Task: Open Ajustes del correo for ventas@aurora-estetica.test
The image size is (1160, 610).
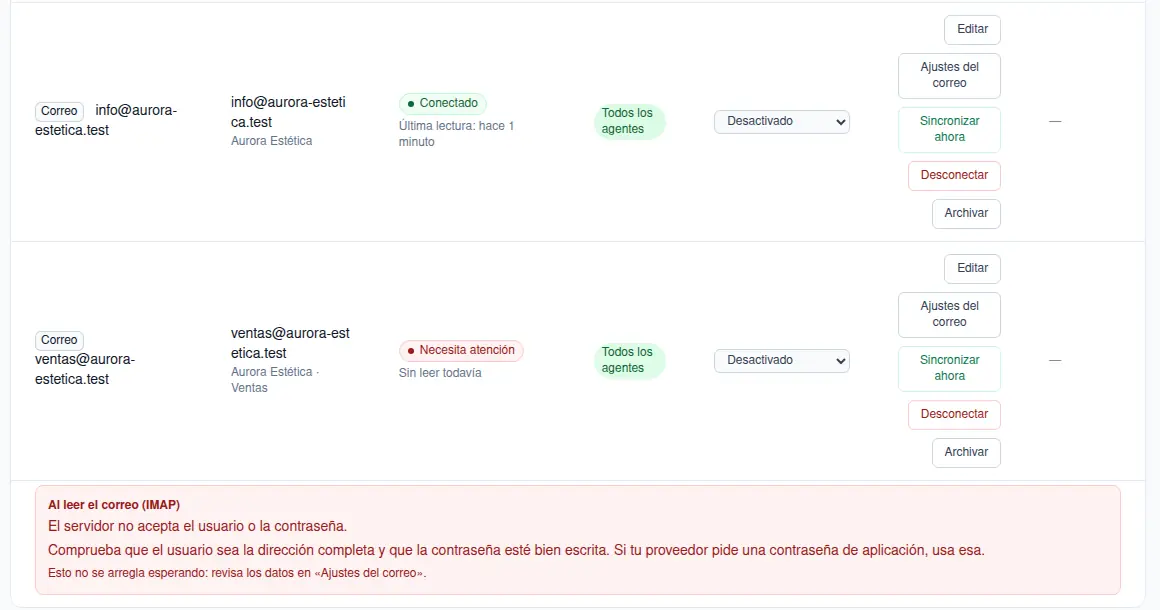Action: pos(949,314)
